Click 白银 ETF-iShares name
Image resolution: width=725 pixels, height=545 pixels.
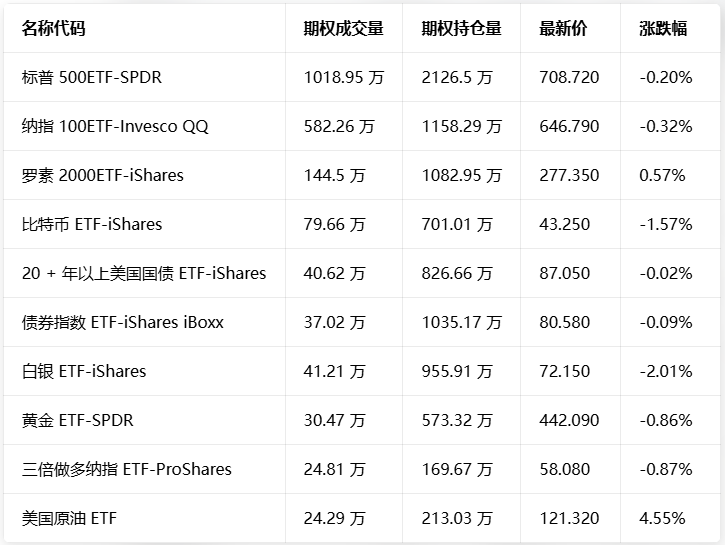[84, 371]
